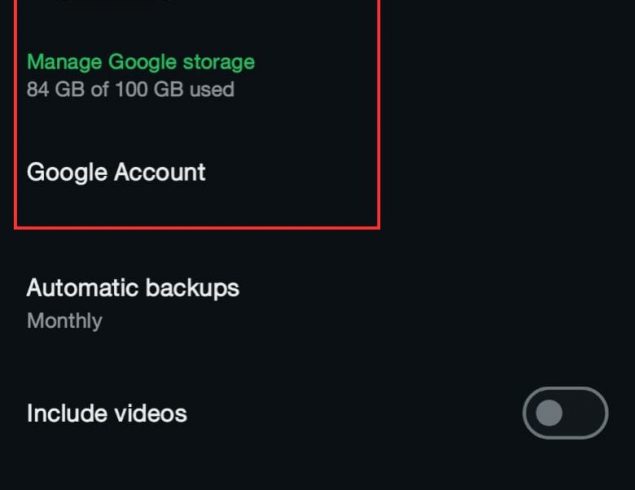Enable video backups using the switch track
Screen dimensions: 635x490
(565, 413)
